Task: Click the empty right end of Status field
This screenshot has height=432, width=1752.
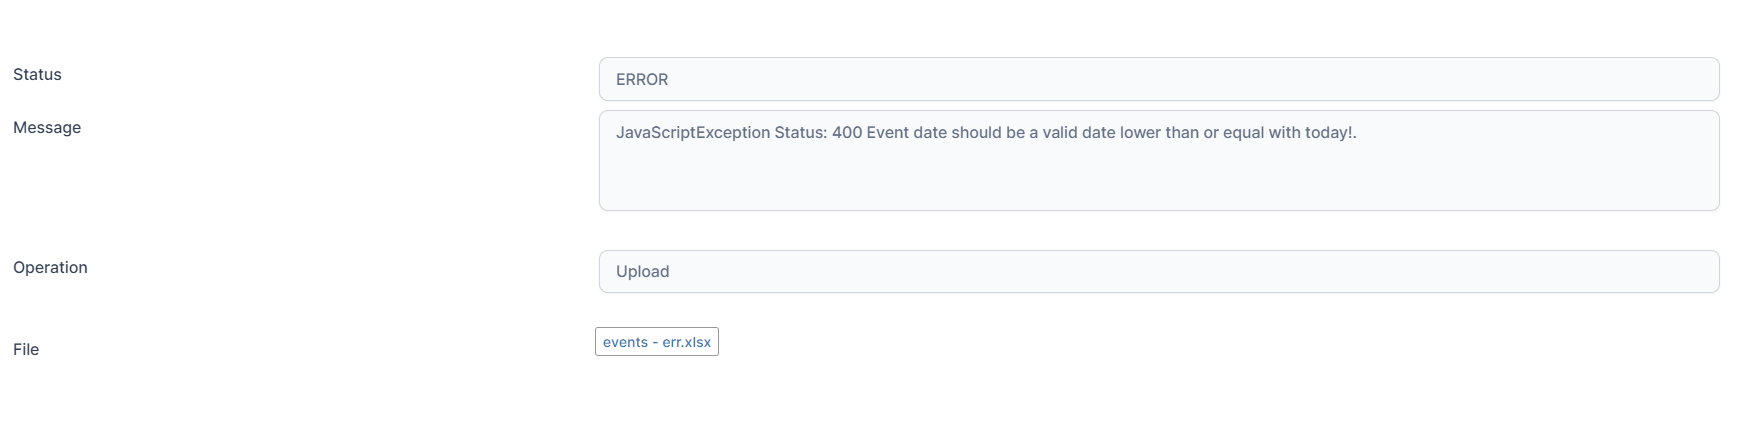Action: 1650,79
